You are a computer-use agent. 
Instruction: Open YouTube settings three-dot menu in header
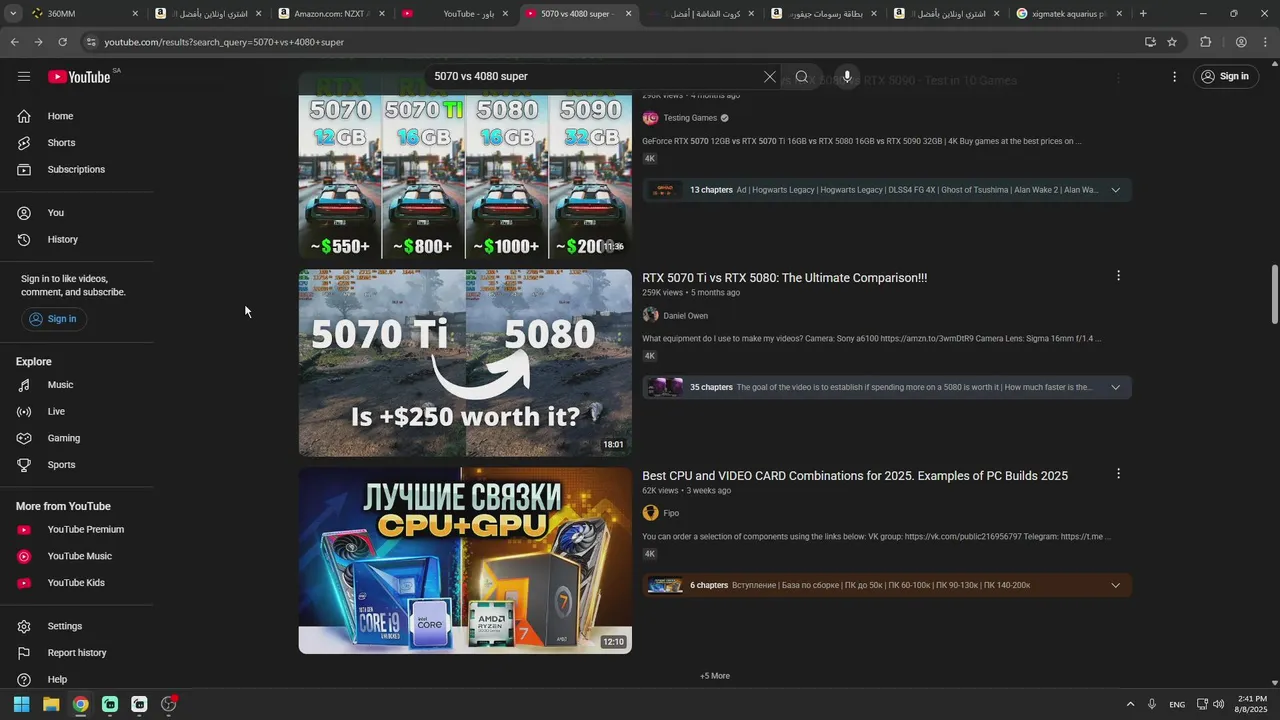click(1175, 76)
